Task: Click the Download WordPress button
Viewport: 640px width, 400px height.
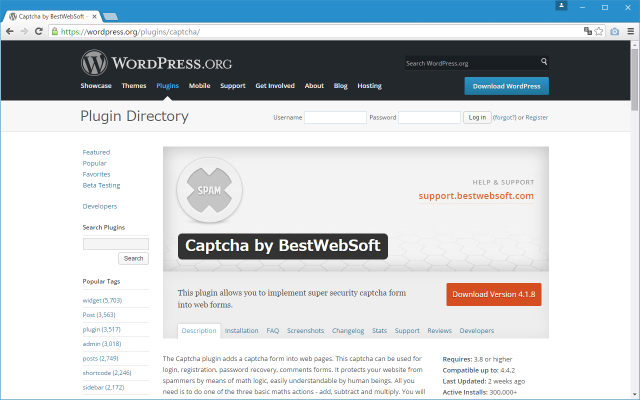Action: click(x=507, y=86)
